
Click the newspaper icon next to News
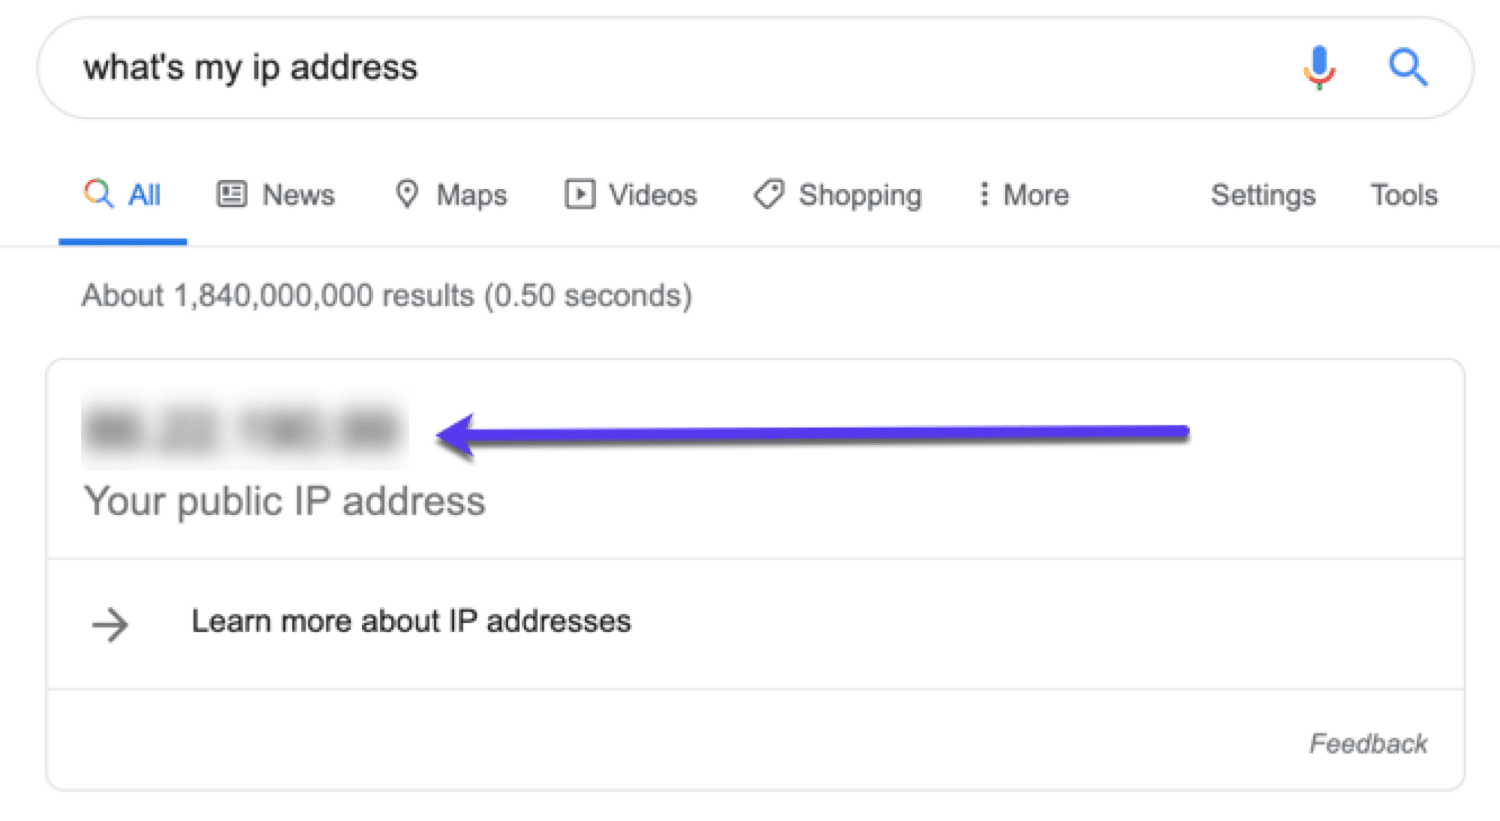(231, 195)
